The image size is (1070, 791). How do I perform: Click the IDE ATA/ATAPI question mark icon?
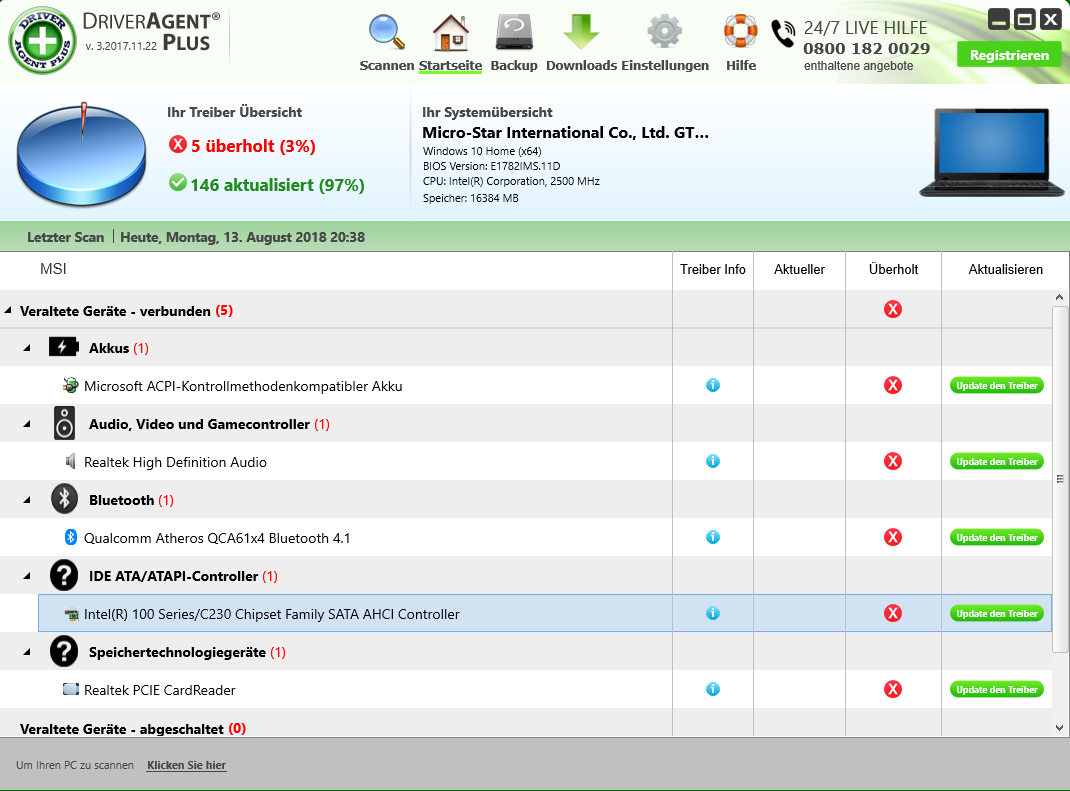(x=64, y=575)
